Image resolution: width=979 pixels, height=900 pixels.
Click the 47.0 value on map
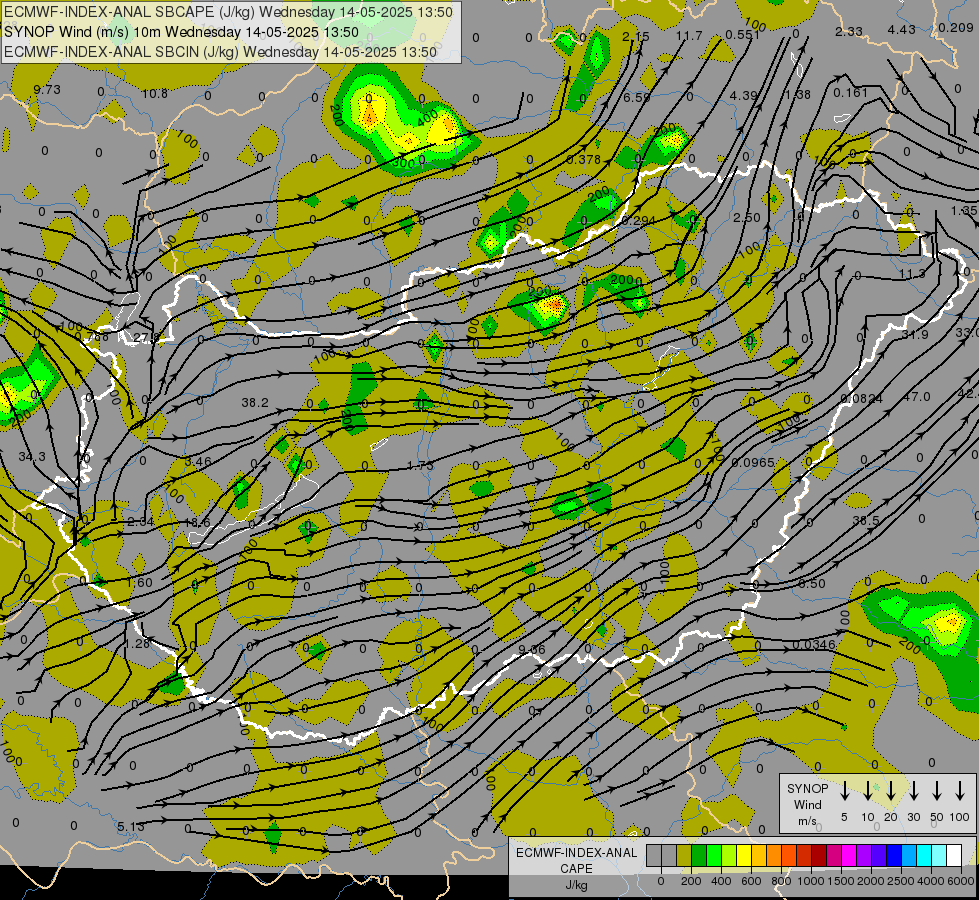click(917, 397)
